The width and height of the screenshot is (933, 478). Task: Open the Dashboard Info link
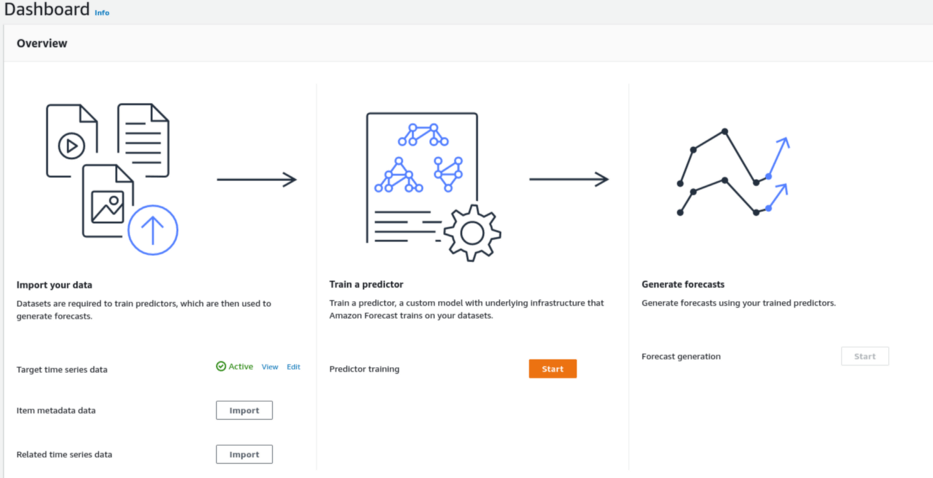[102, 13]
